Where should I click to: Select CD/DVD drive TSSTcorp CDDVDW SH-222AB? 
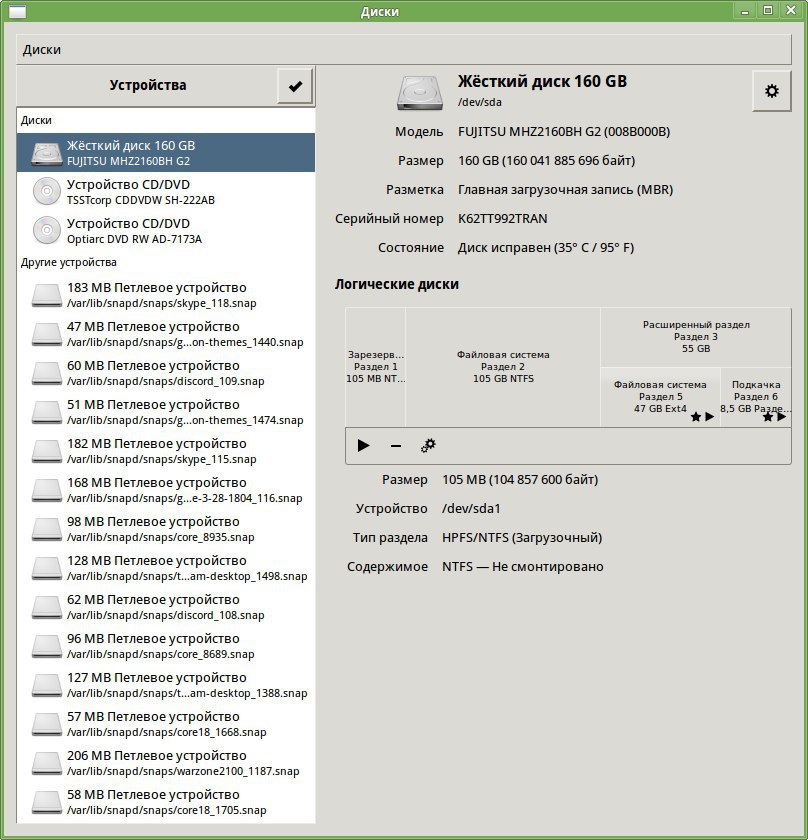166,192
